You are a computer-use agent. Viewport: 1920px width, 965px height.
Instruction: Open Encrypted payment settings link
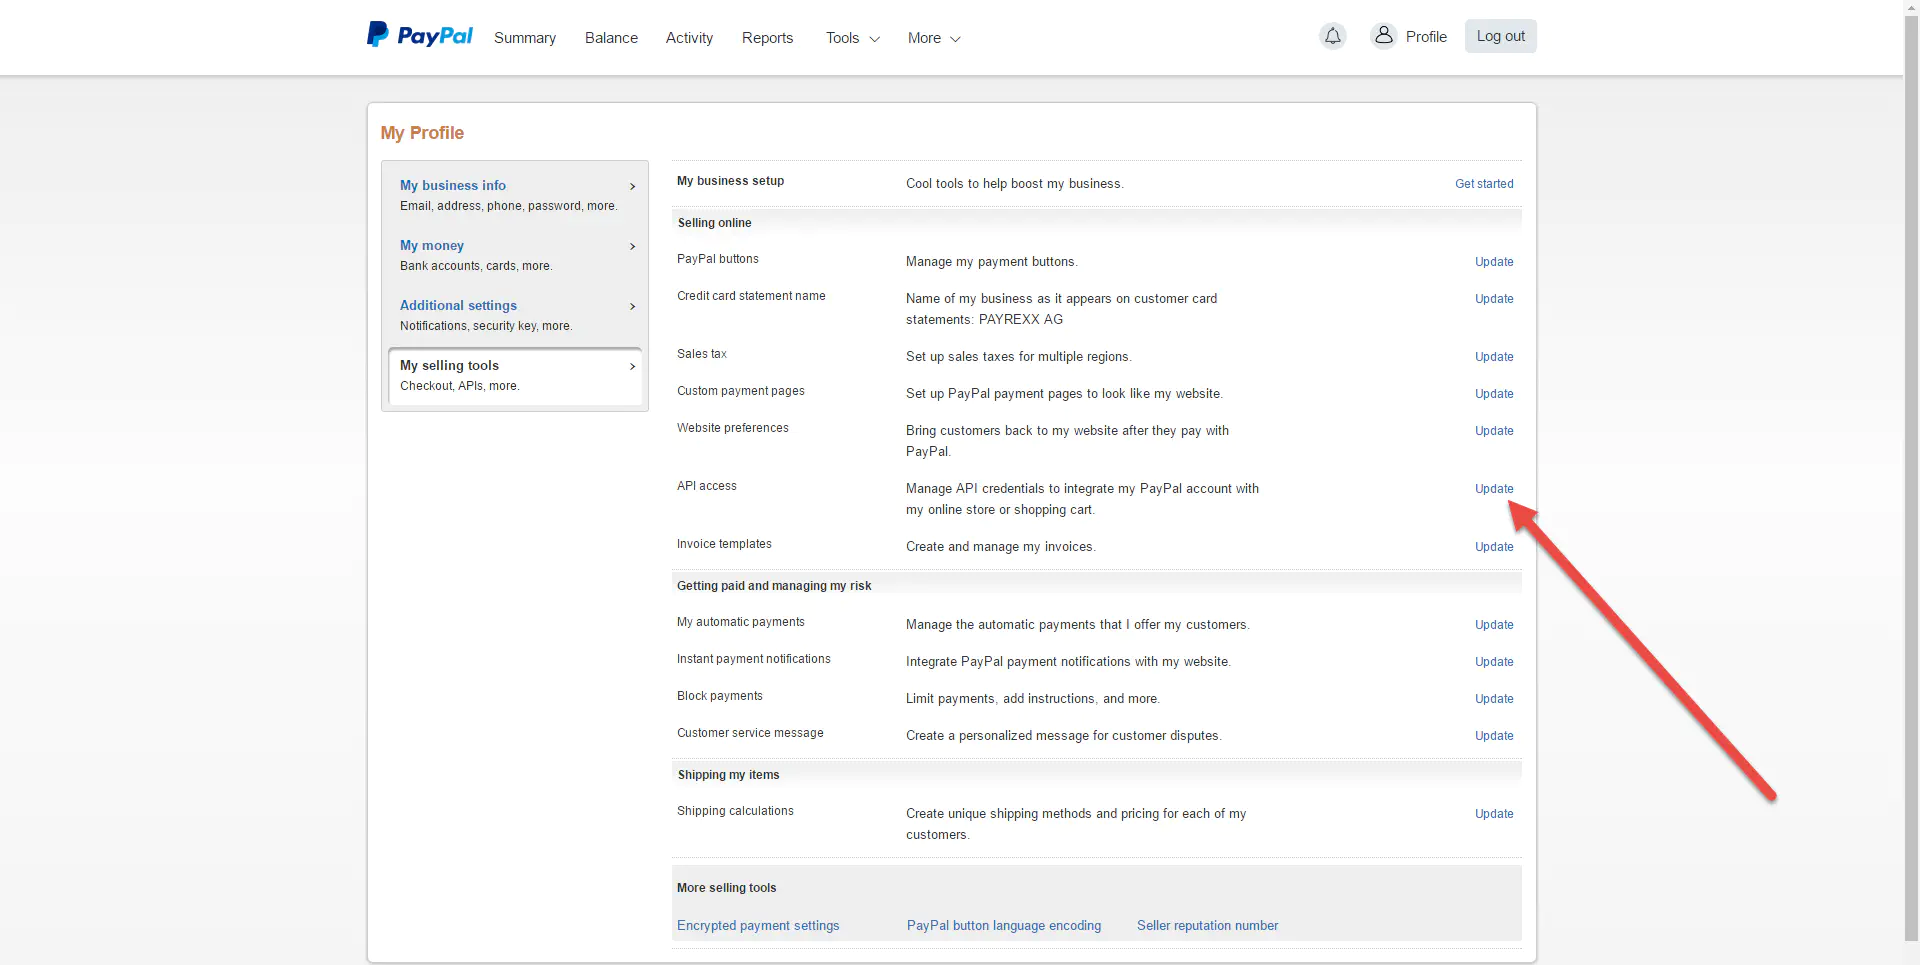[758, 926]
